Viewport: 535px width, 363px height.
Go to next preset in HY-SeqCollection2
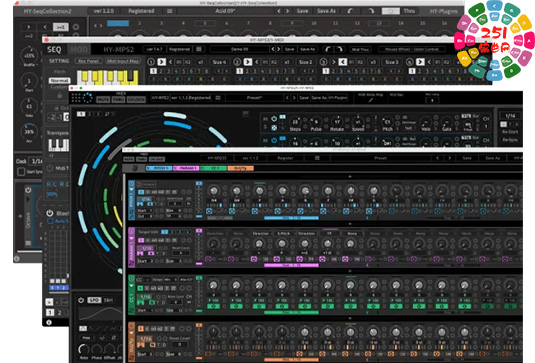click(288, 11)
